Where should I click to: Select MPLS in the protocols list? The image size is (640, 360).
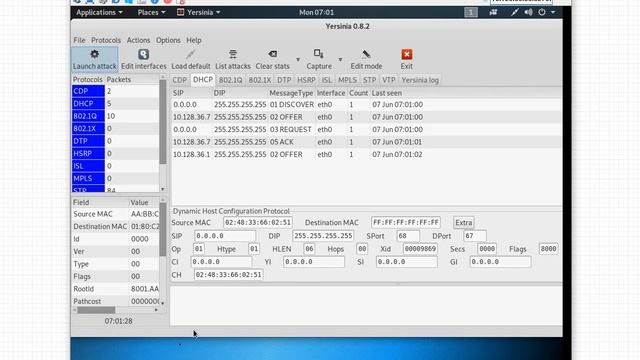88,178
